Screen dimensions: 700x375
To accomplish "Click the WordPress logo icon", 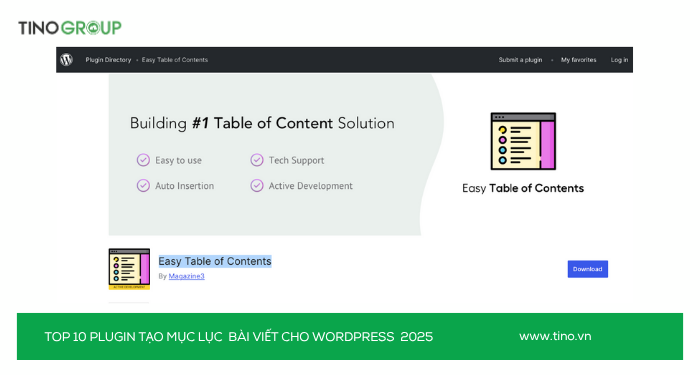I will 67,59.
